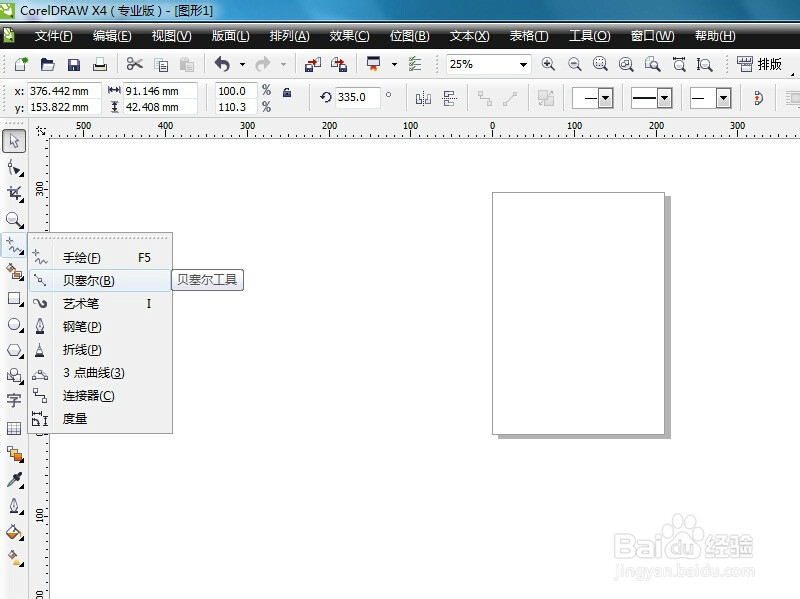The width and height of the screenshot is (800, 599).
Task: Click the Open folder icon
Action: click(47, 64)
